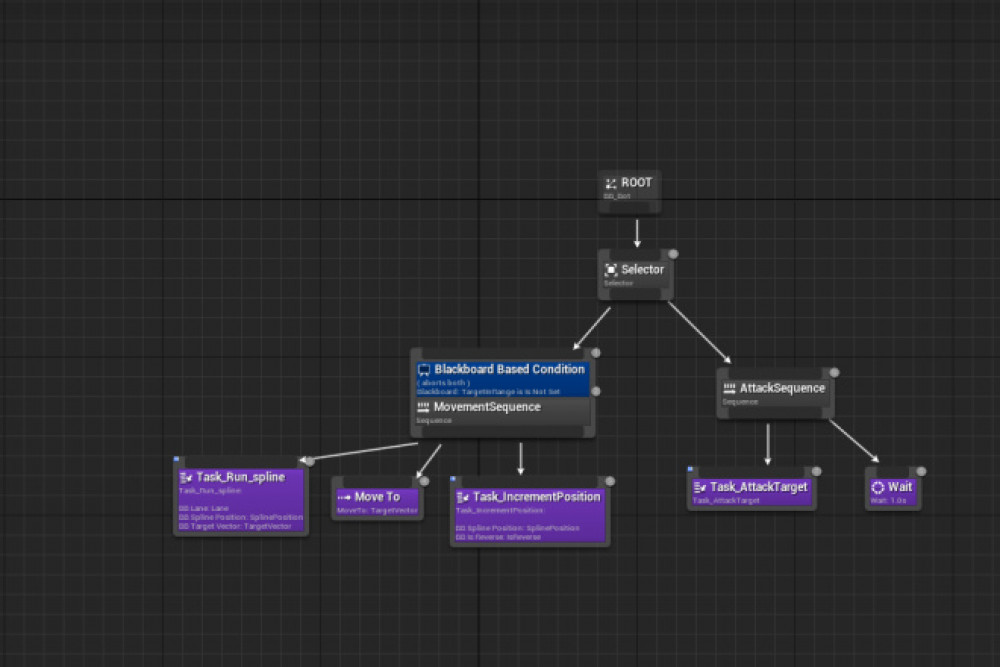This screenshot has height=667, width=1000.
Task: Click 'MoveTo: TargetVector' subtitle text
Action: tap(377, 511)
